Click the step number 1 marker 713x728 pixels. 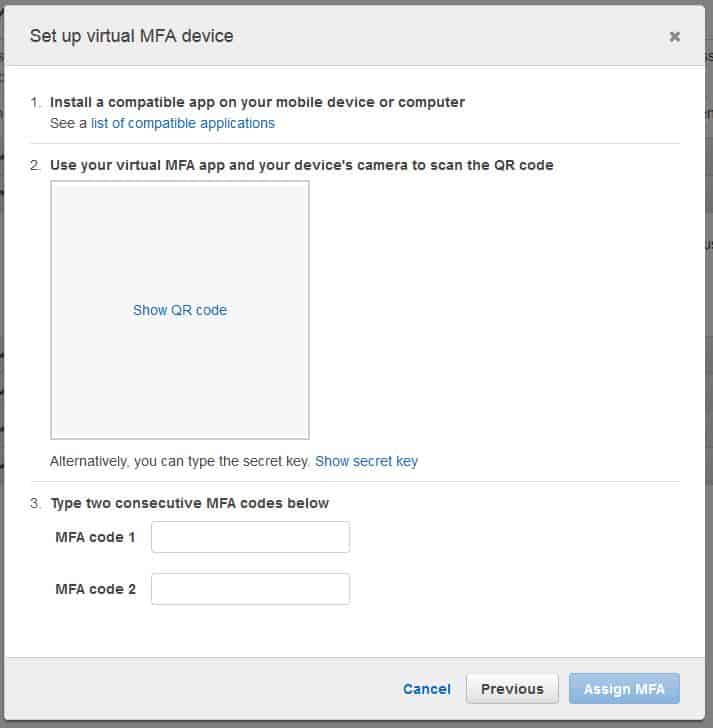pyautogui.click(x=35, y=102)
